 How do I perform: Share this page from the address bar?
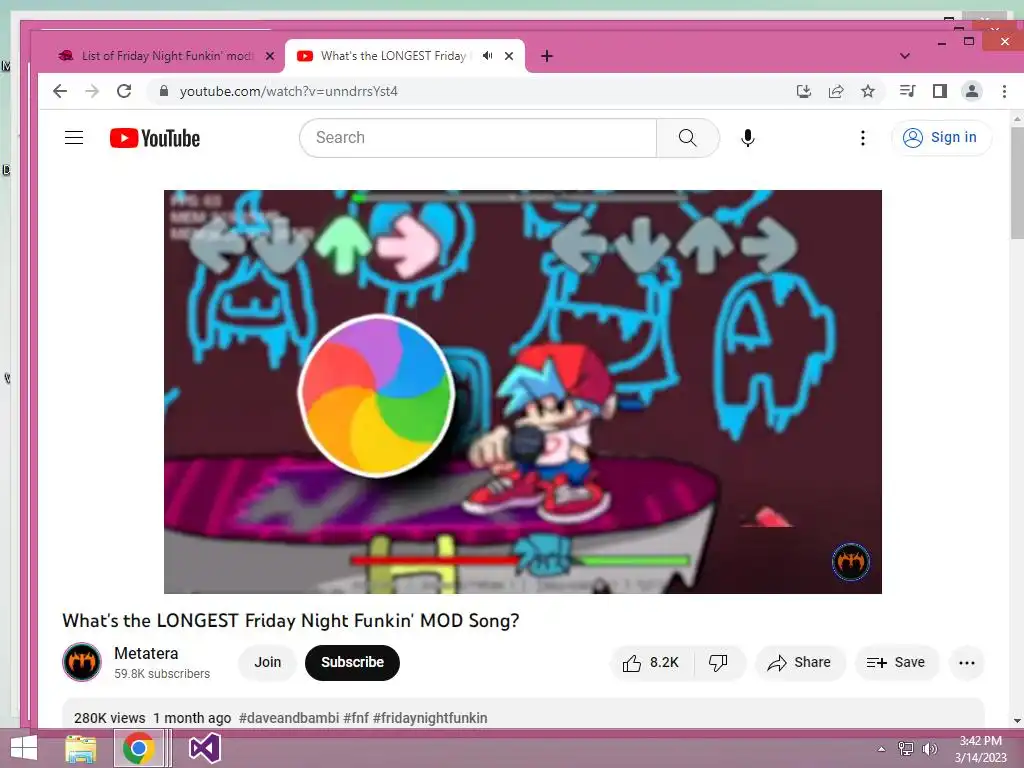[x=836, y=91]
